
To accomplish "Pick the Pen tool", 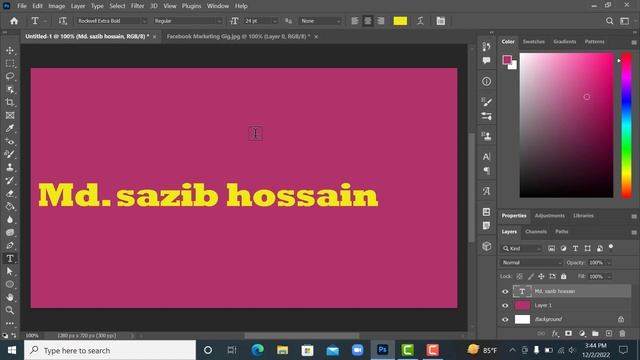I will [x=10, y=245].
